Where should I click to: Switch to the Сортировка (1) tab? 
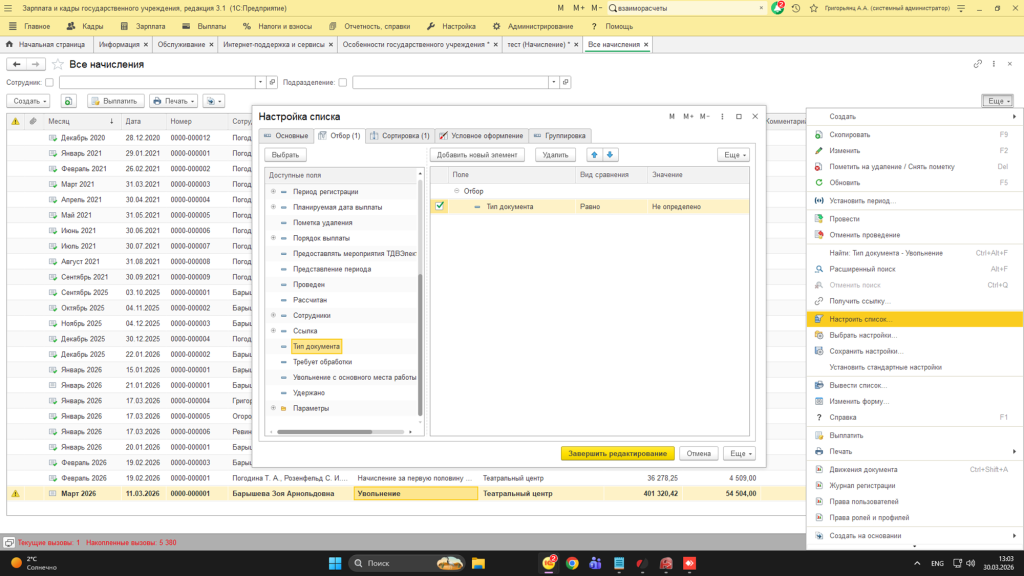[400, 135]
